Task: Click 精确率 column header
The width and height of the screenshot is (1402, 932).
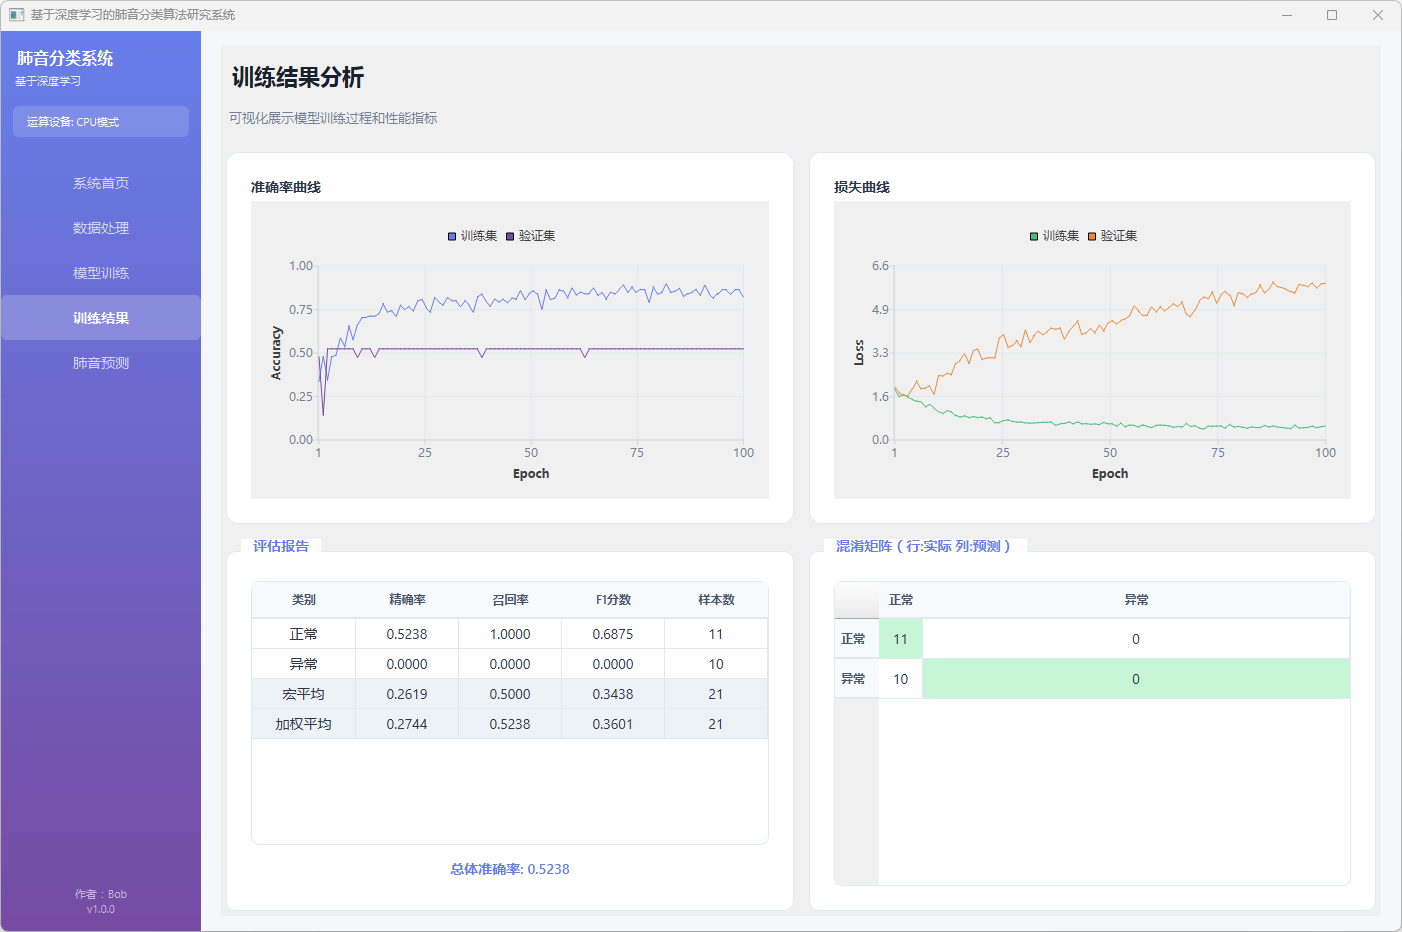Action: click(x=407, y=600)
